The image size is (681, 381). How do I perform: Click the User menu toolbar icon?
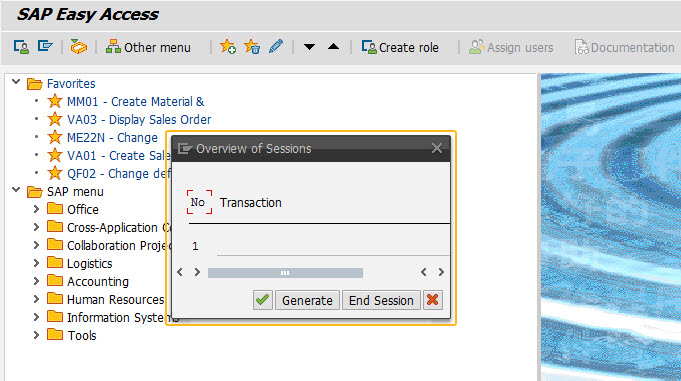21,46
